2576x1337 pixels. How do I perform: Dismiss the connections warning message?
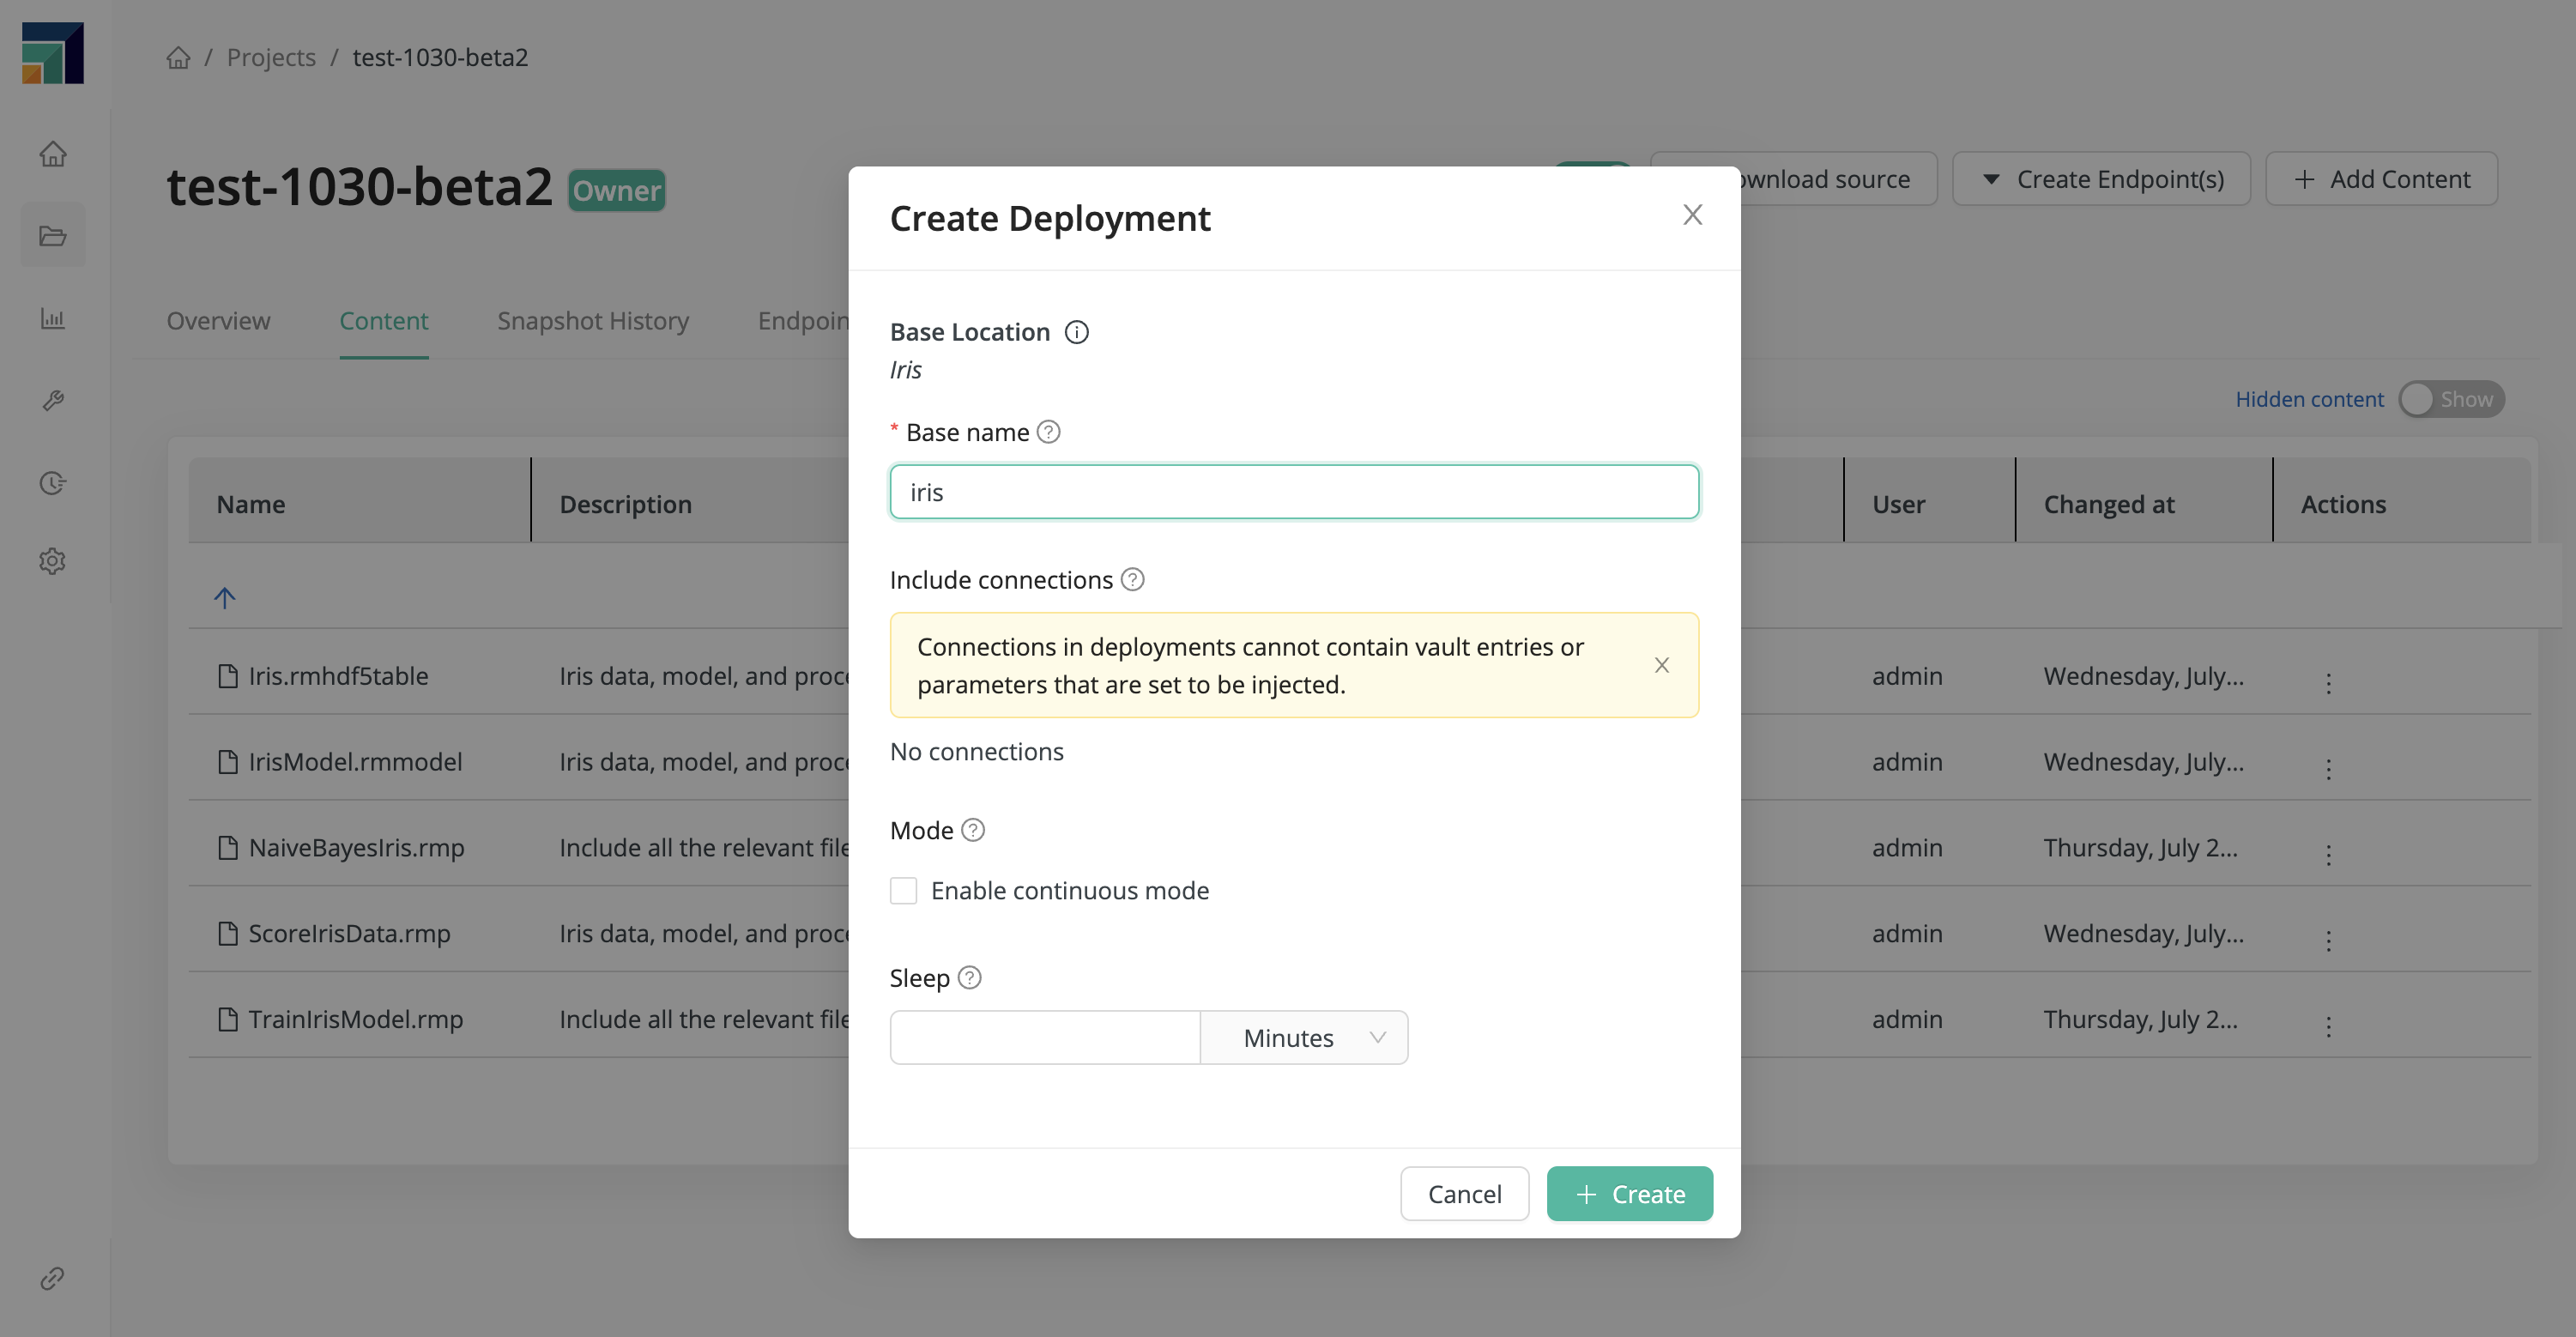point(1660,664)
